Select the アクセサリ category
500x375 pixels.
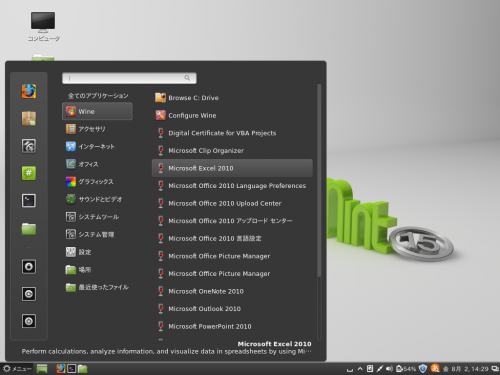[97, 129]
